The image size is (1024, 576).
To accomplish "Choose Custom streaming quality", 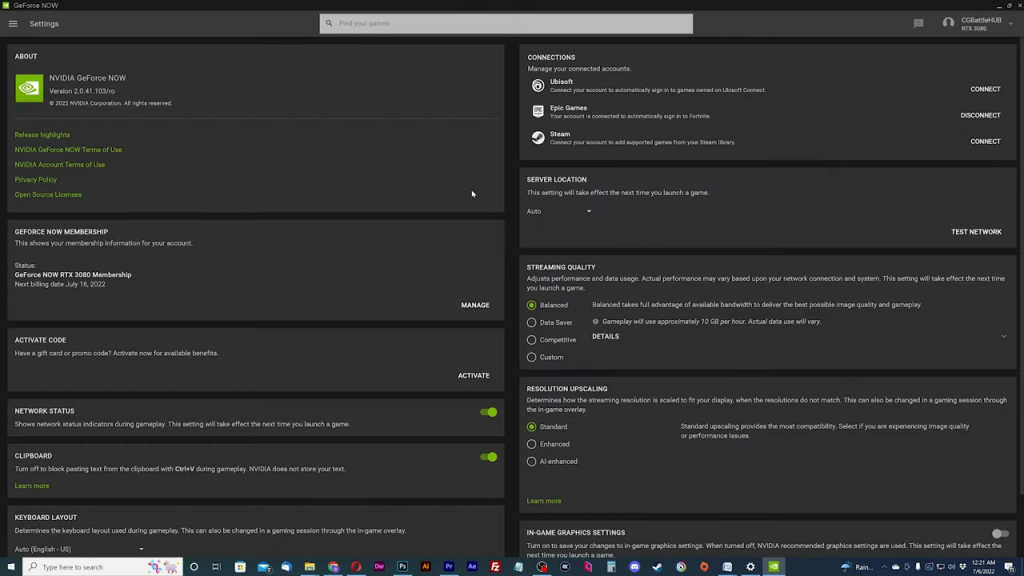I will pyautogui.click(x=532, y=357).
